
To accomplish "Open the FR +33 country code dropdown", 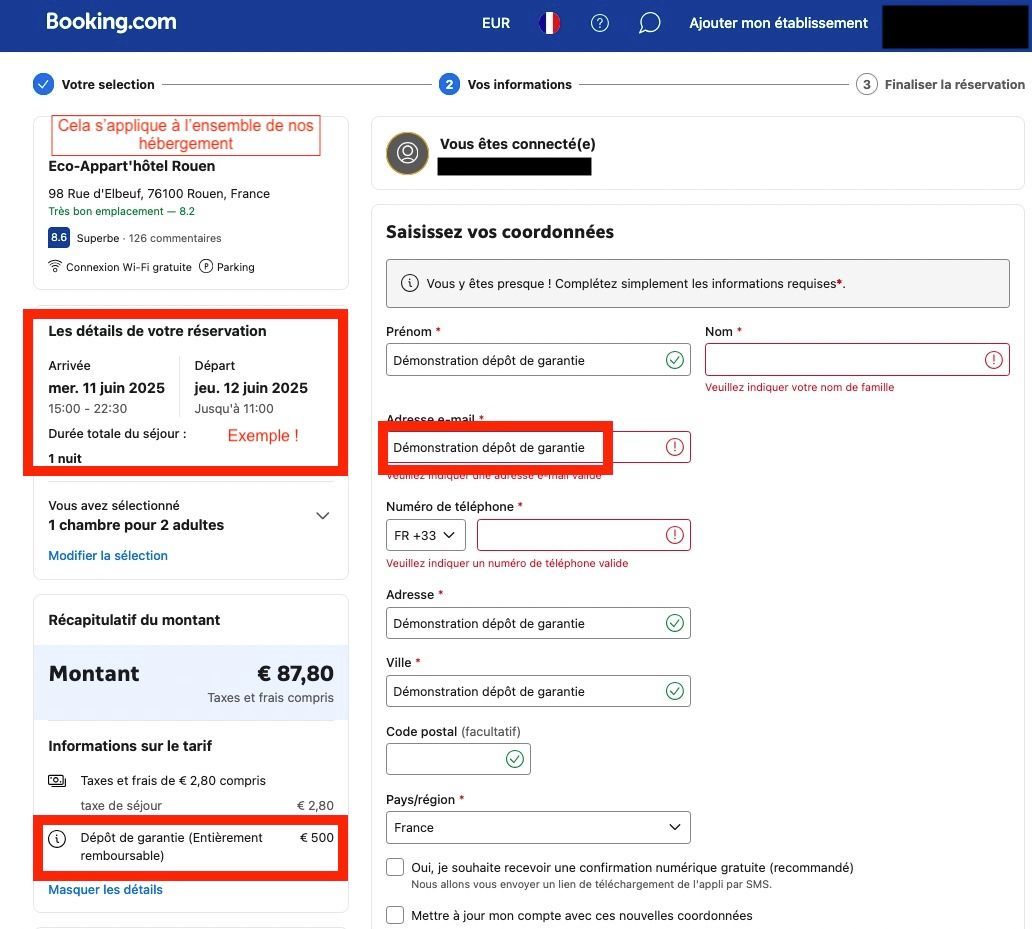I will pyautogui.click(x=426, y=535).
